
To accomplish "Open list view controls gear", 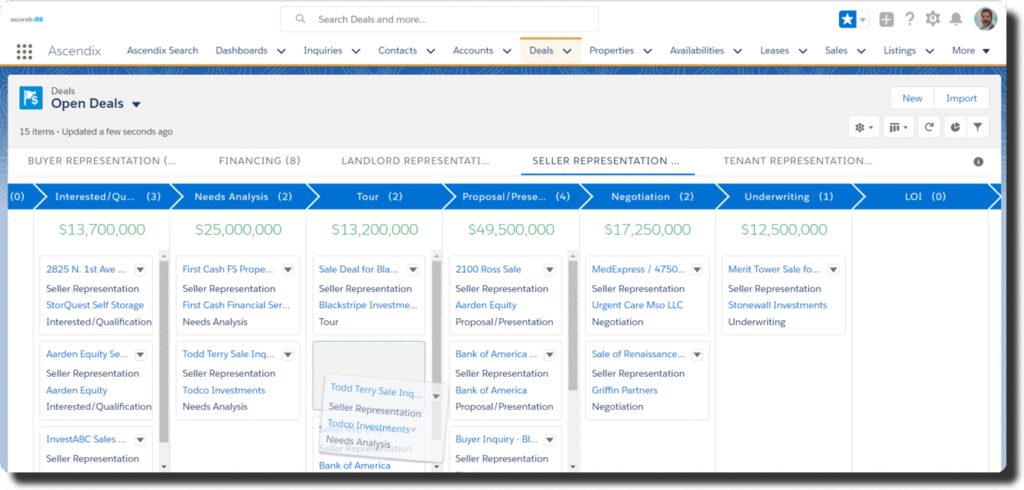I will [864, 127].
